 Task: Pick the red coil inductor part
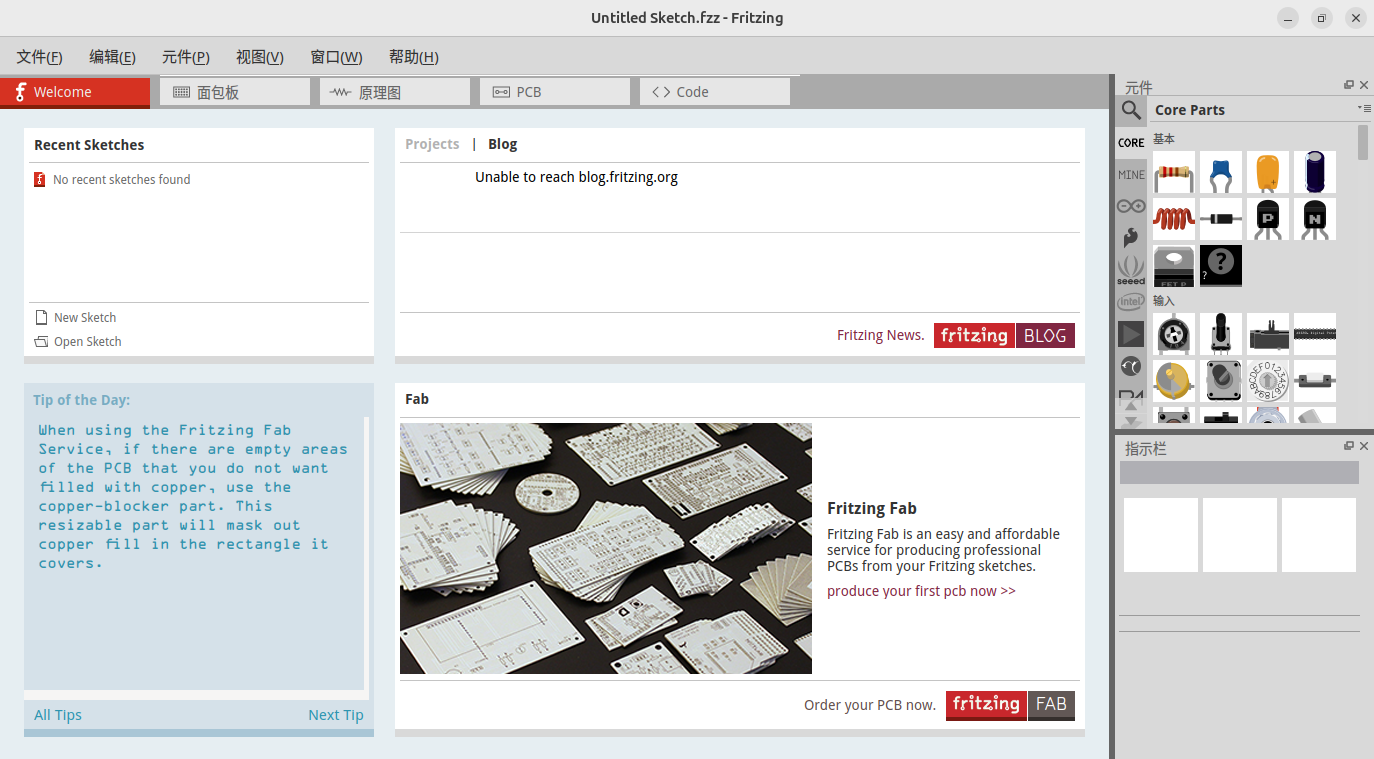1174,219
